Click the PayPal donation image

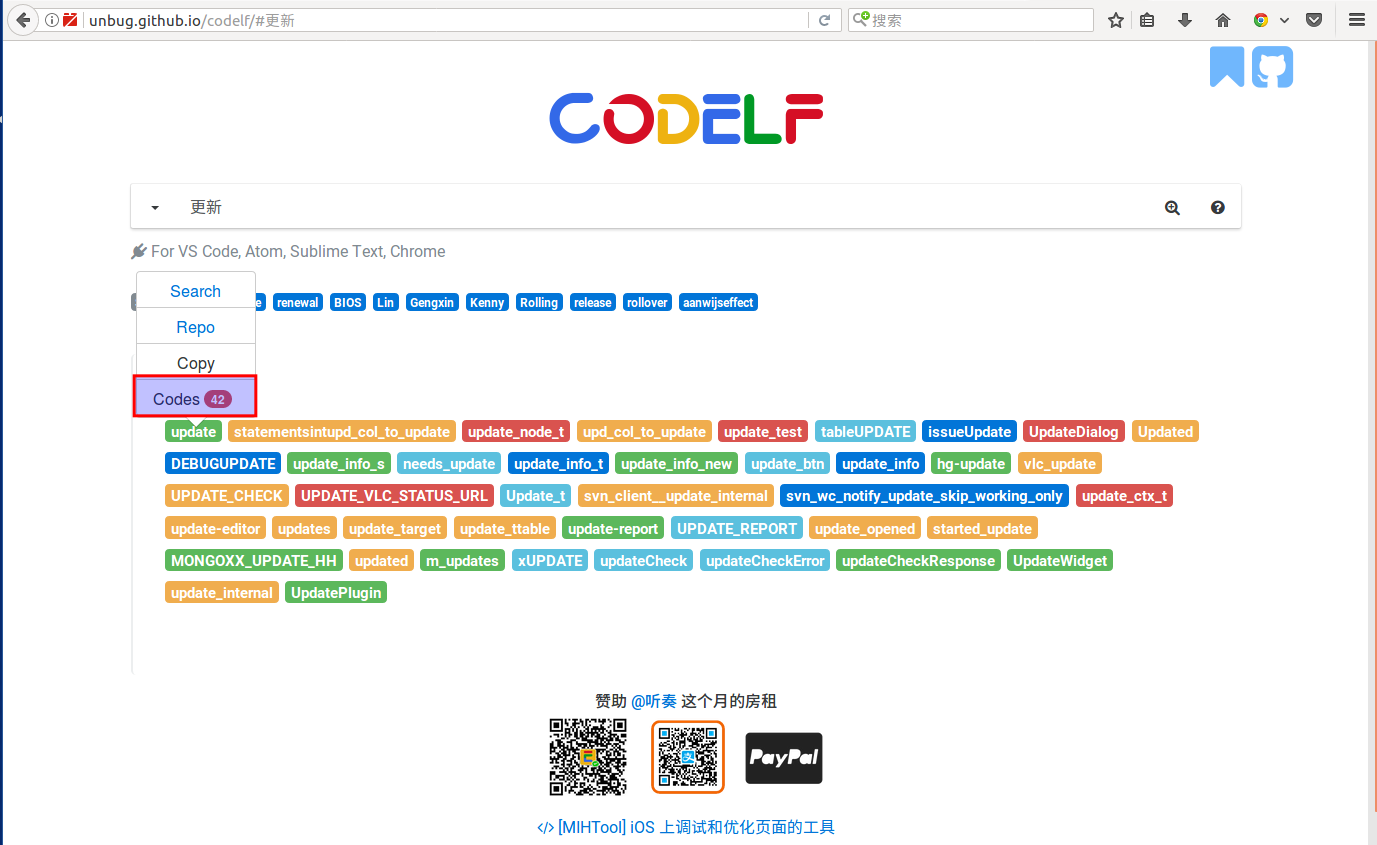pos(784,757)
